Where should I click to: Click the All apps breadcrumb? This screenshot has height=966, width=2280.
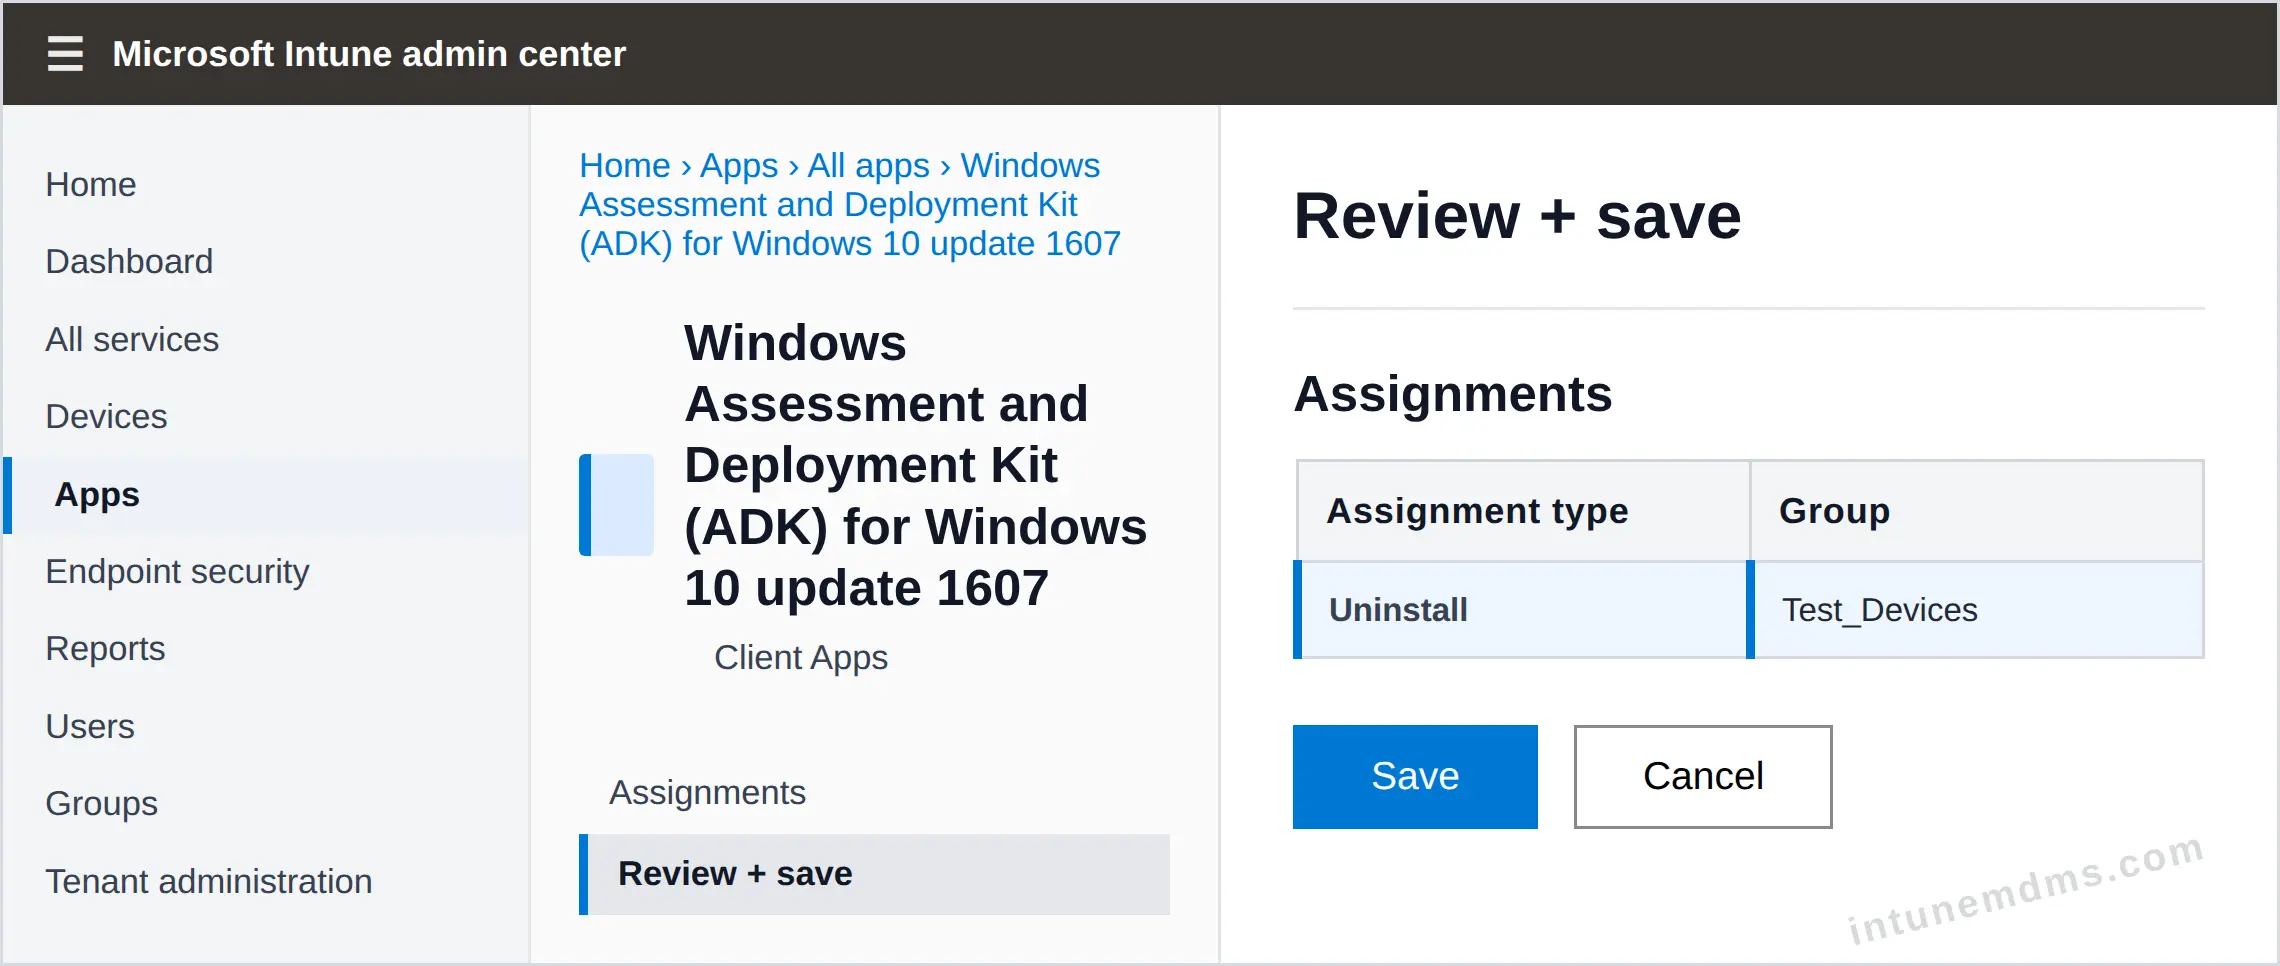(868, 166)
